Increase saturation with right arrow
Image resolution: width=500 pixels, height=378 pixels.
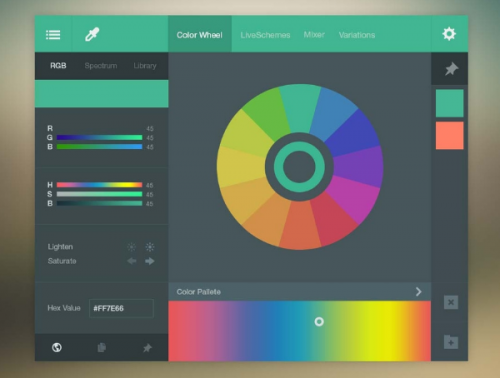(150, 261)
